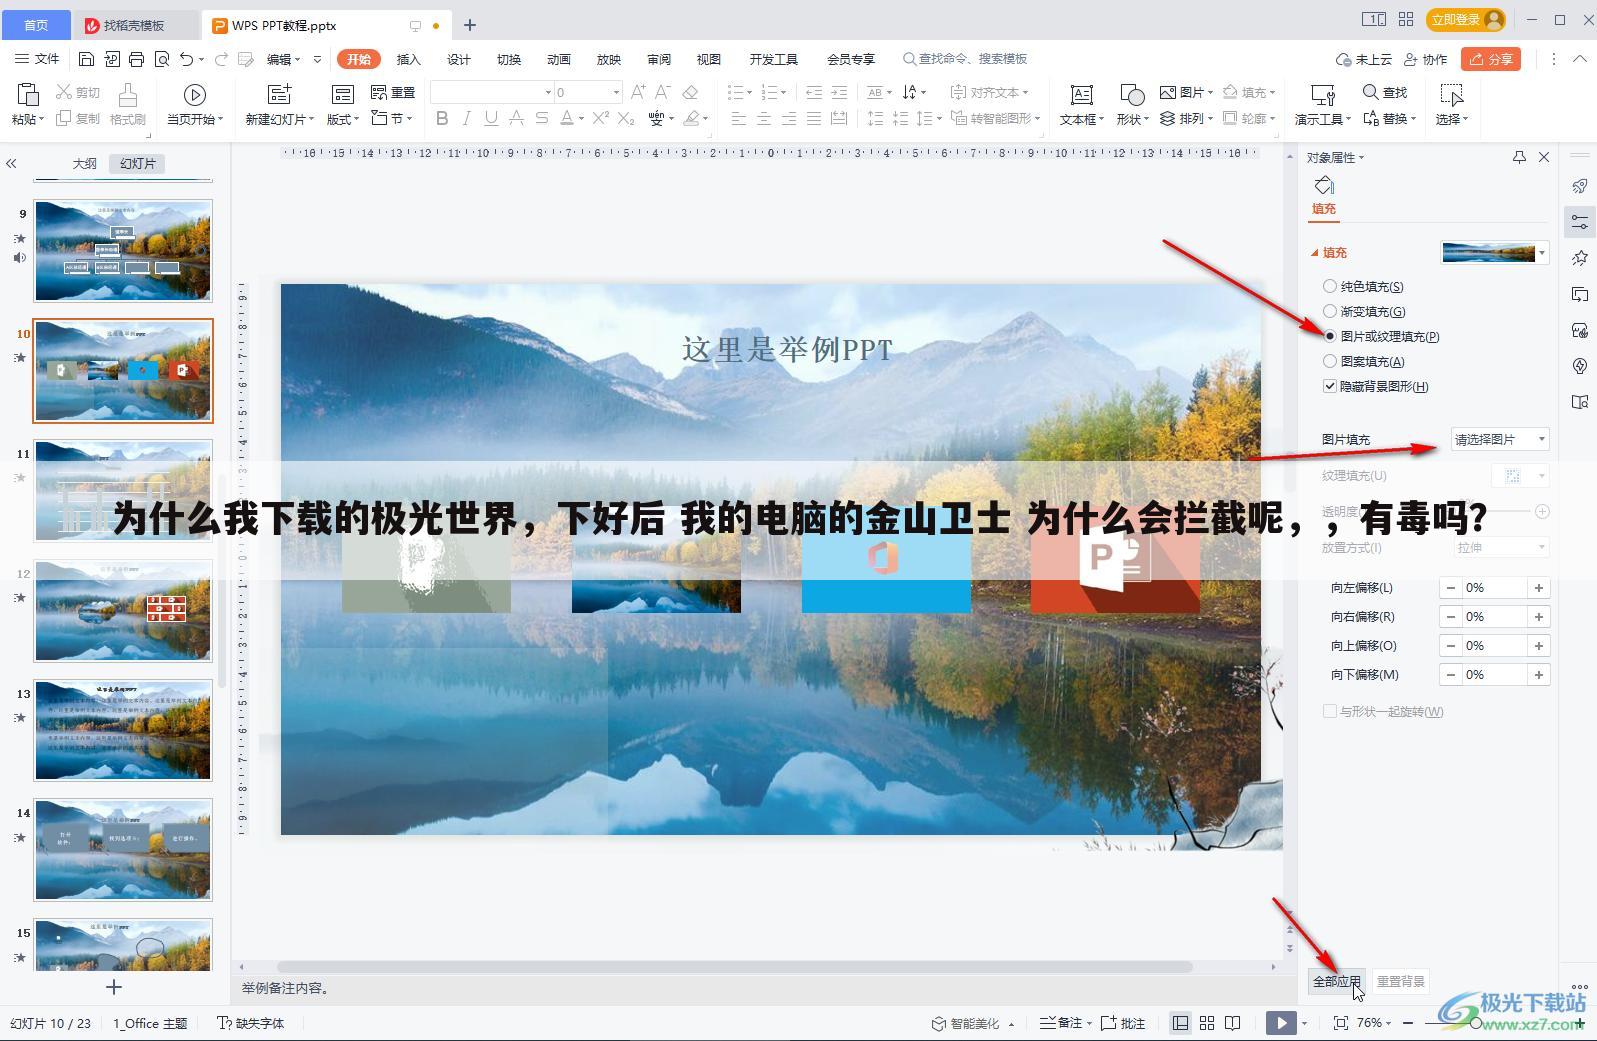Image resolution: width=1597 pixels, height=1041 pixels.
Task: Click the search commands field
Action: pos(966,59)
